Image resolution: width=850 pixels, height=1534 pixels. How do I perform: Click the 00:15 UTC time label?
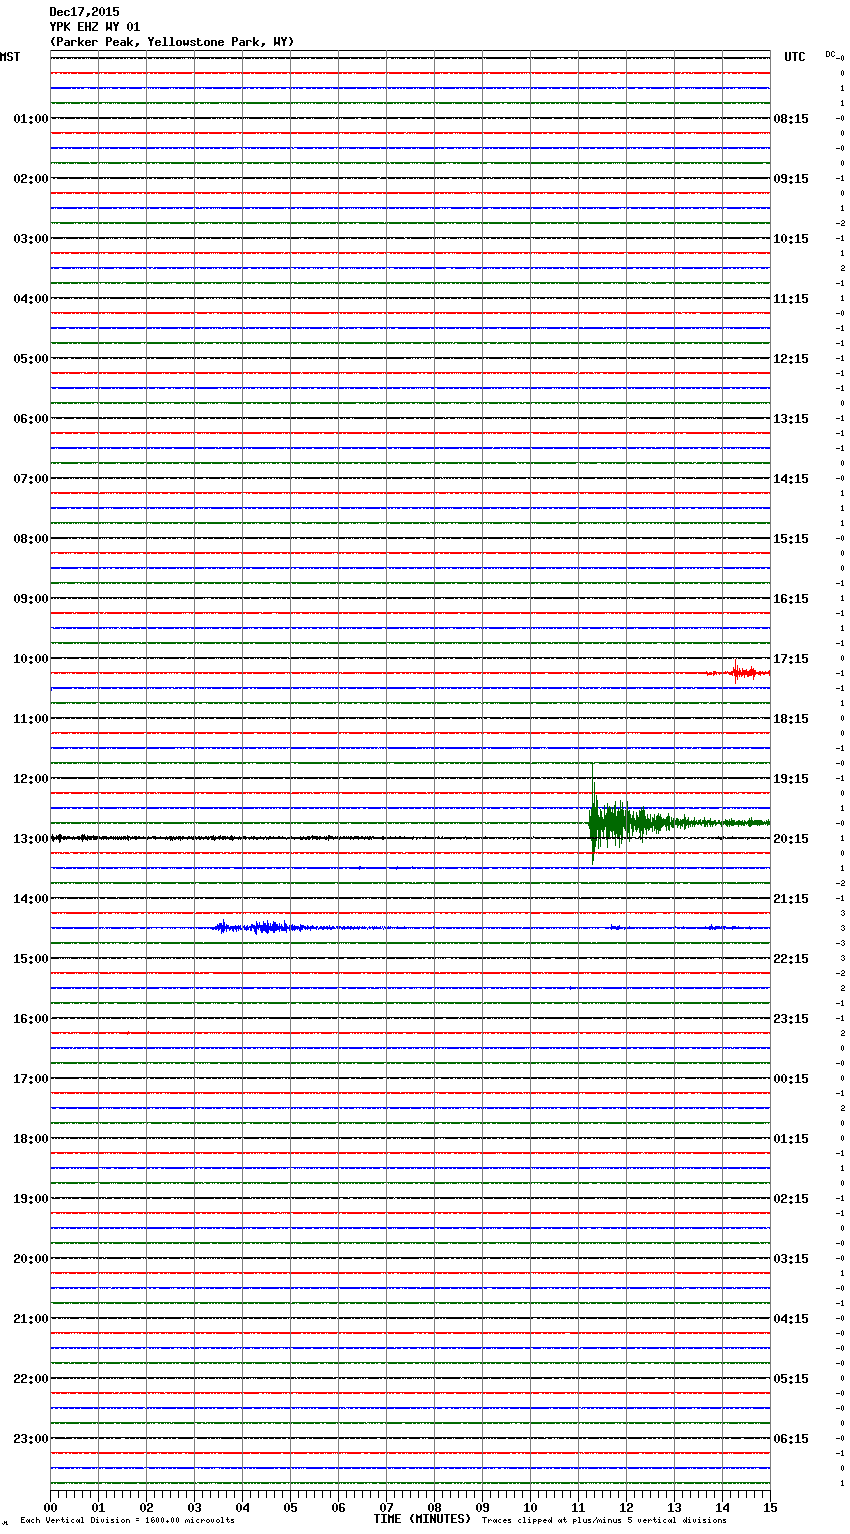[791, 1079]
